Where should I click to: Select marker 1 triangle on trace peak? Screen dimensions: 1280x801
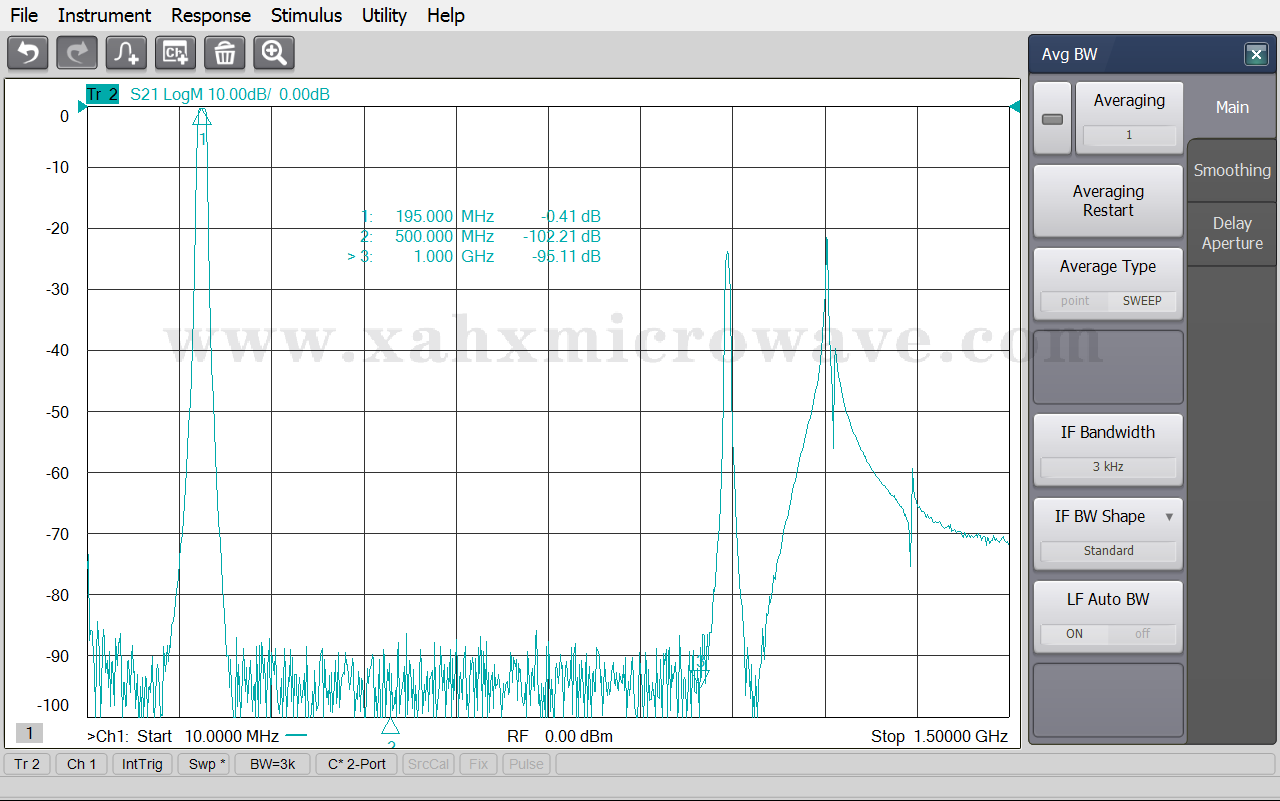pyautogui.click(x=202, y=118)
